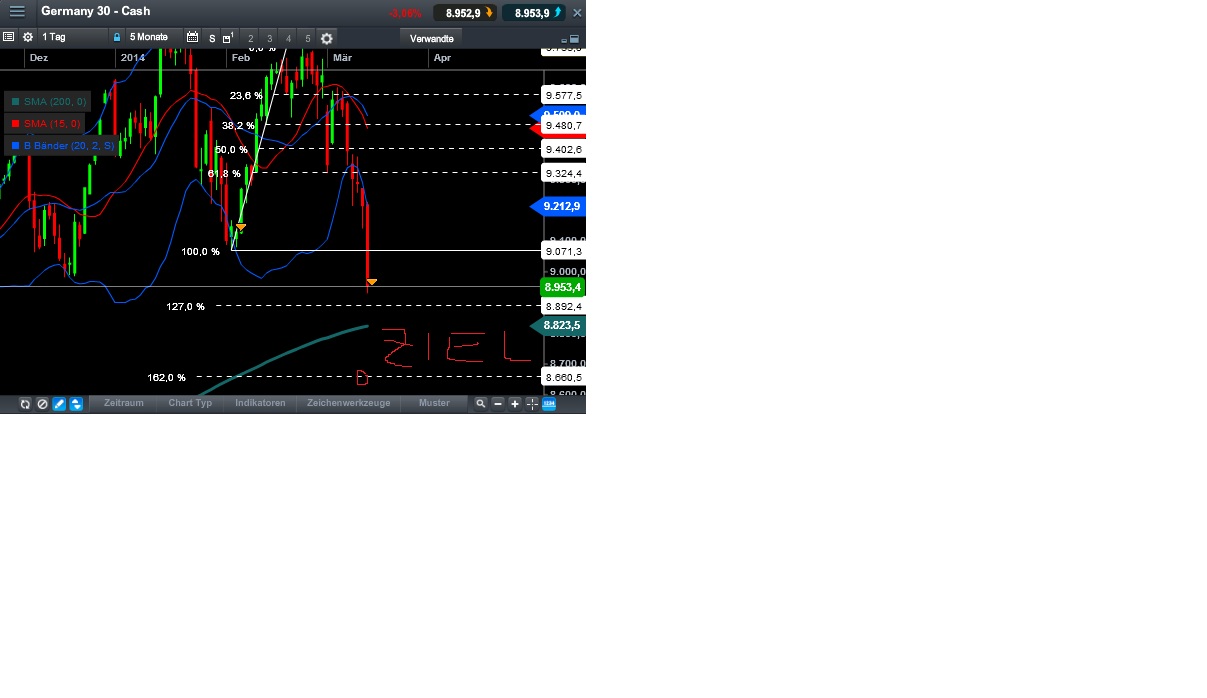The image size is (1207, 698).
Task: Open the Indikatoren menu
Action: (260, 403)
